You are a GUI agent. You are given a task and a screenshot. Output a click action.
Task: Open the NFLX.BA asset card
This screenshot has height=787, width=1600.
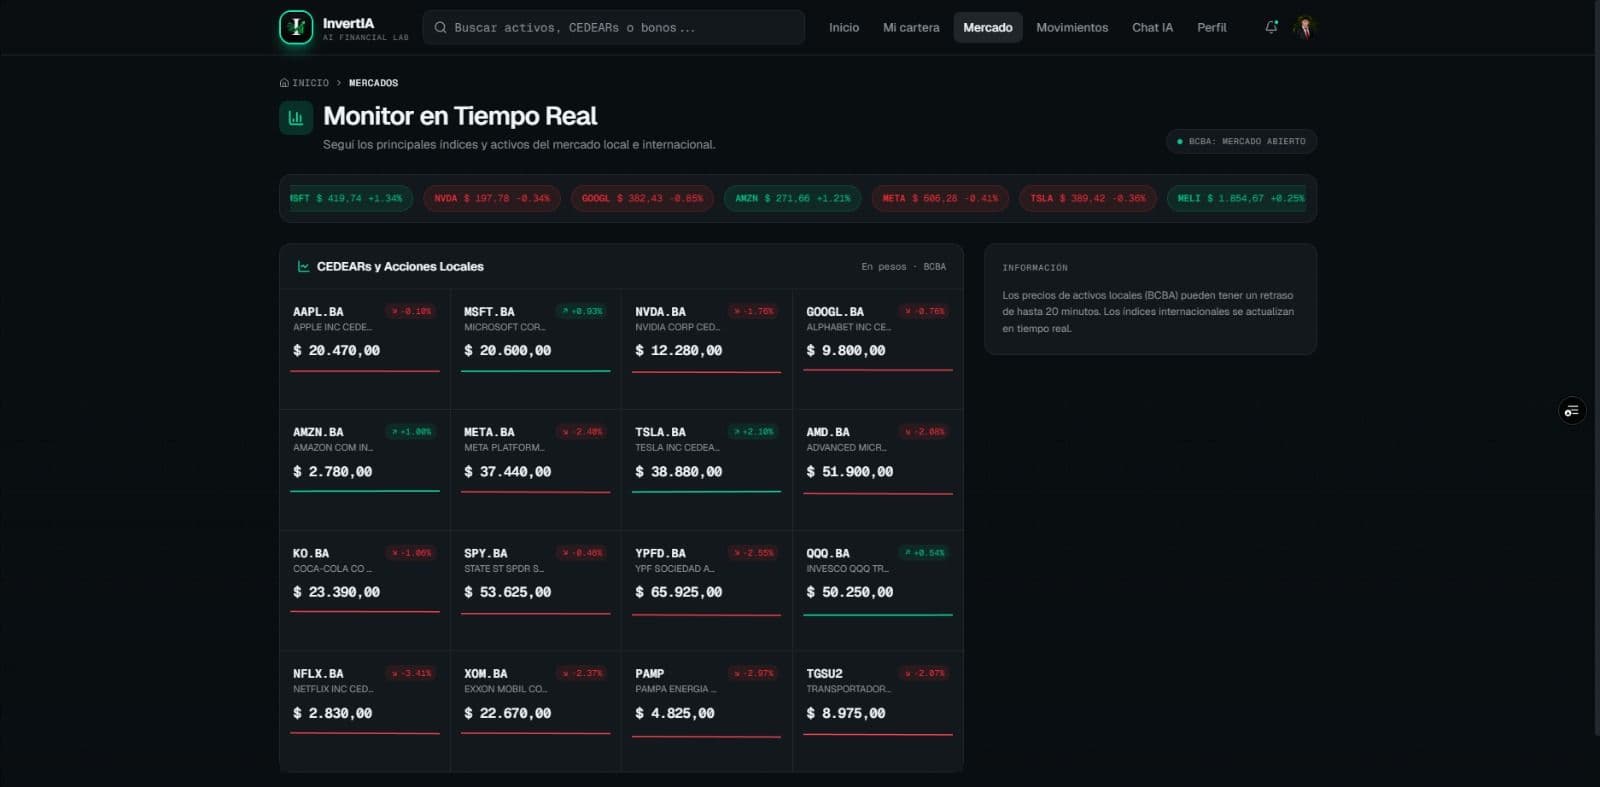pos(365,711)
